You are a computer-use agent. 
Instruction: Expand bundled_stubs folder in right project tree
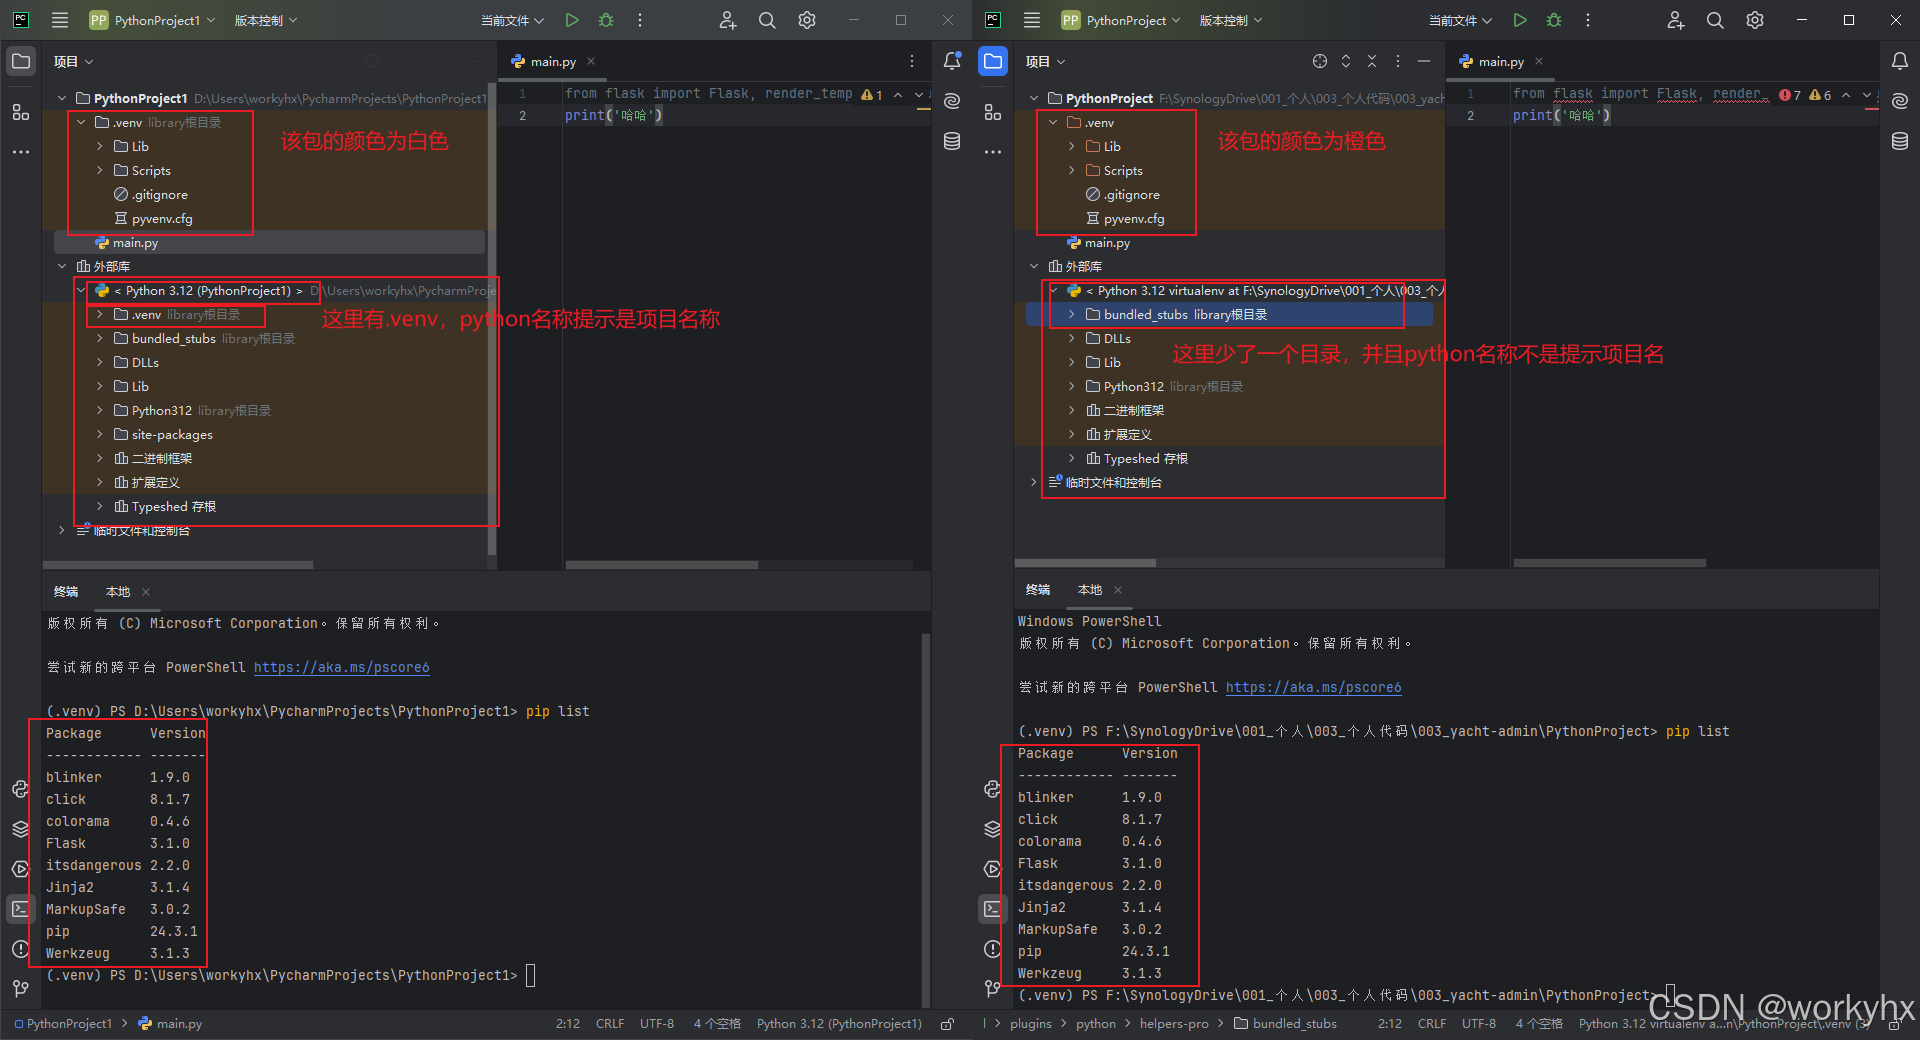click(x=1072, y=314)
